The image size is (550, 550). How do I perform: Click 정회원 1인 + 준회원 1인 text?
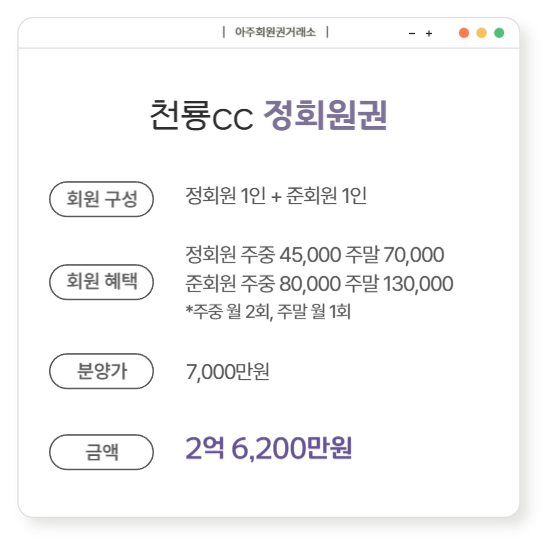click(276, 195)
